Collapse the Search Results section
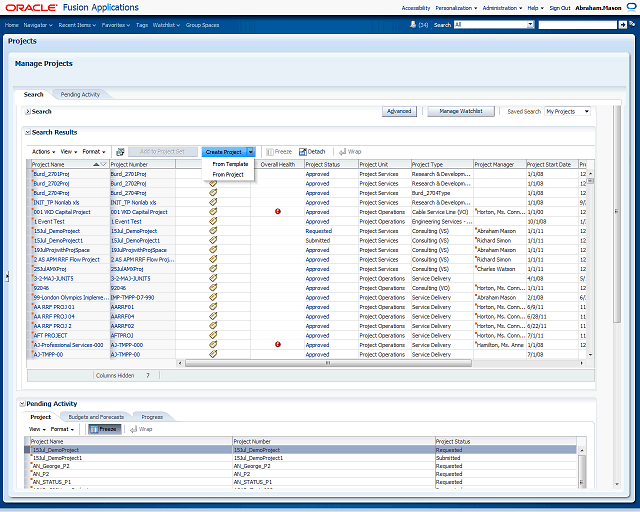640x512 pixels. 28,132
